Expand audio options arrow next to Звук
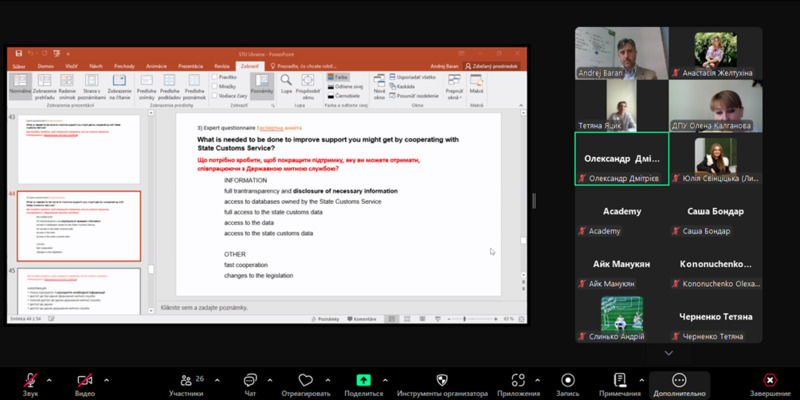The height and width of the screenshot is (400, 800). (x=49, y=380)
